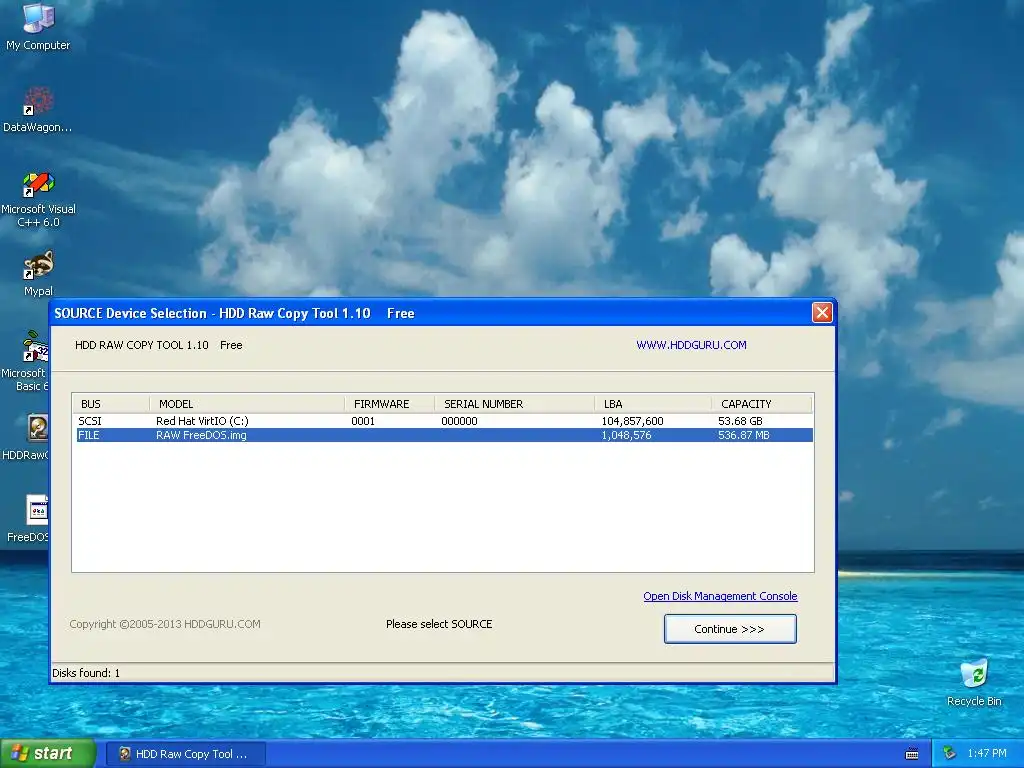Image resolution: width=1024 pixels, height=768 pixels.
Task: Click the system tray keyboard icon
Action: click(912, 754)
